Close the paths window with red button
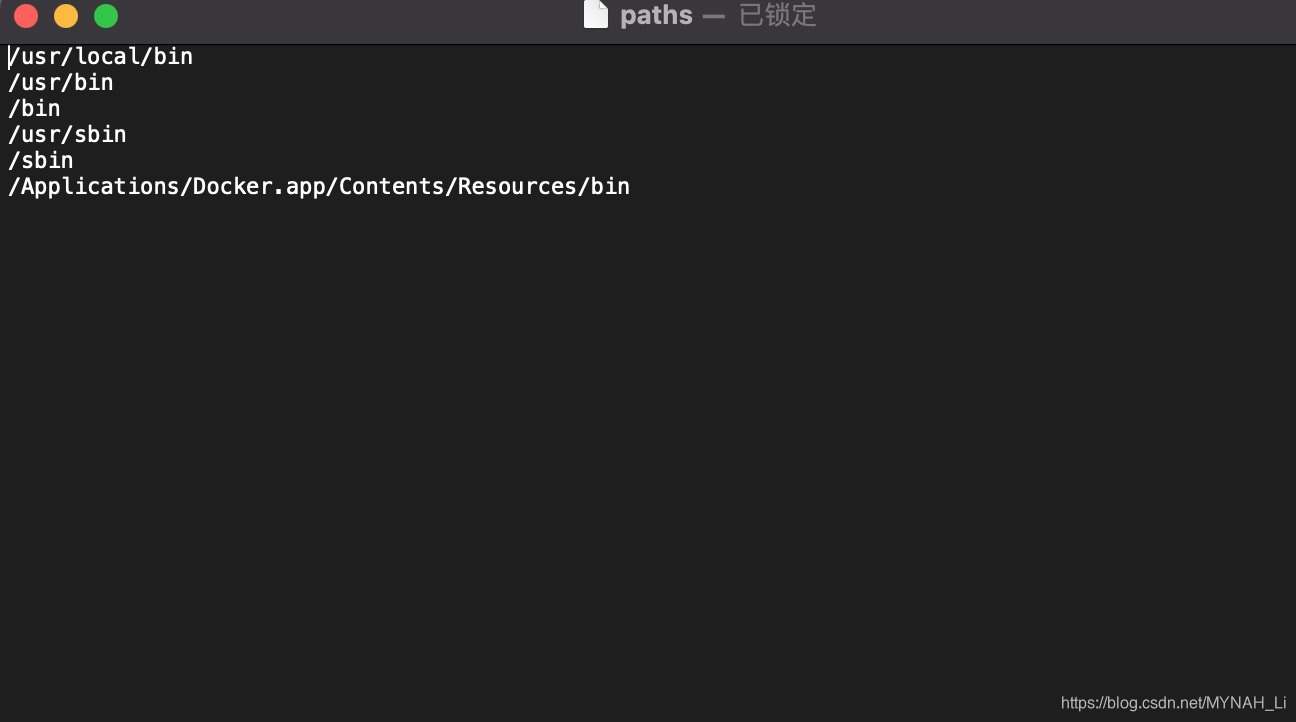The width and height of the screenshot is (1296, 722). pyautogui.click(x=26, y=16)
